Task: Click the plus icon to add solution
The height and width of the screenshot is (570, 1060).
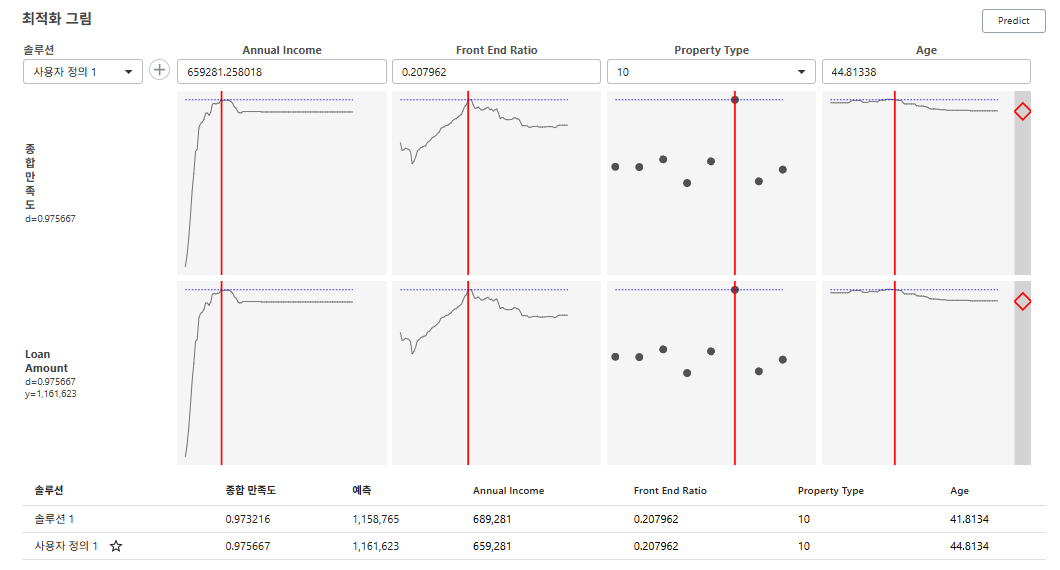Action: (160, 71)
